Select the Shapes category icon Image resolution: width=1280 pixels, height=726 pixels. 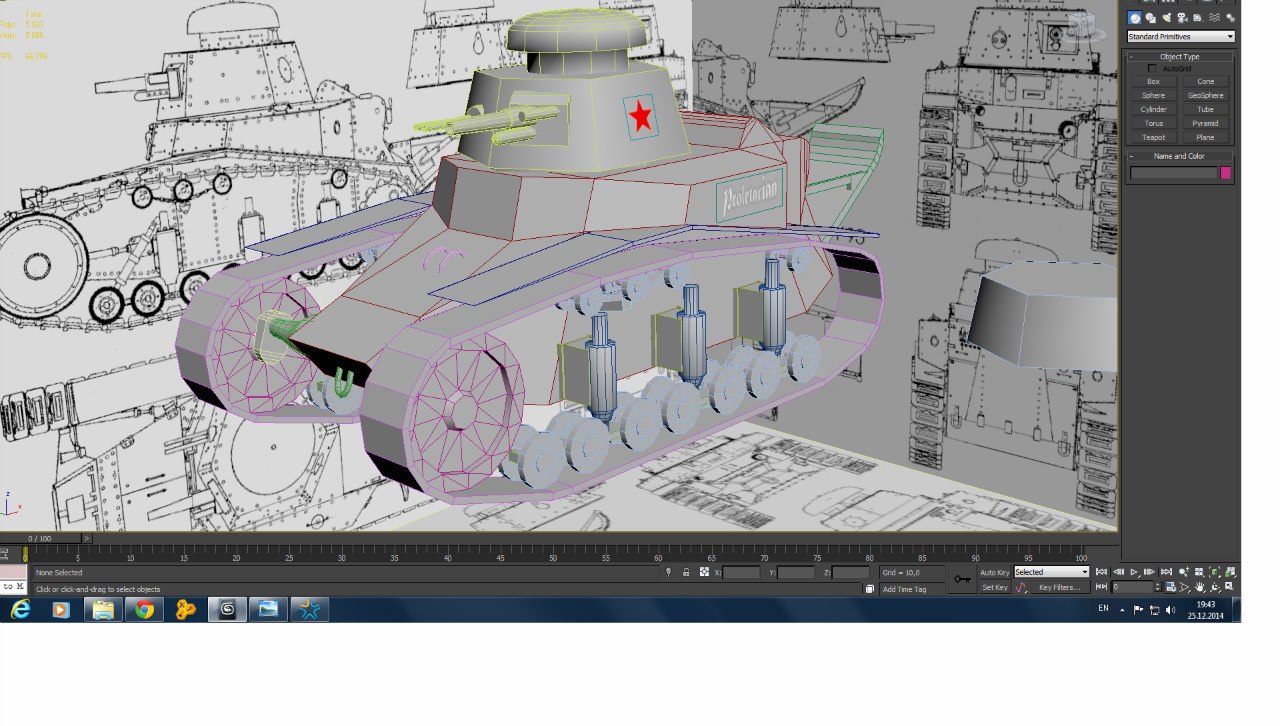[1151, 18]
